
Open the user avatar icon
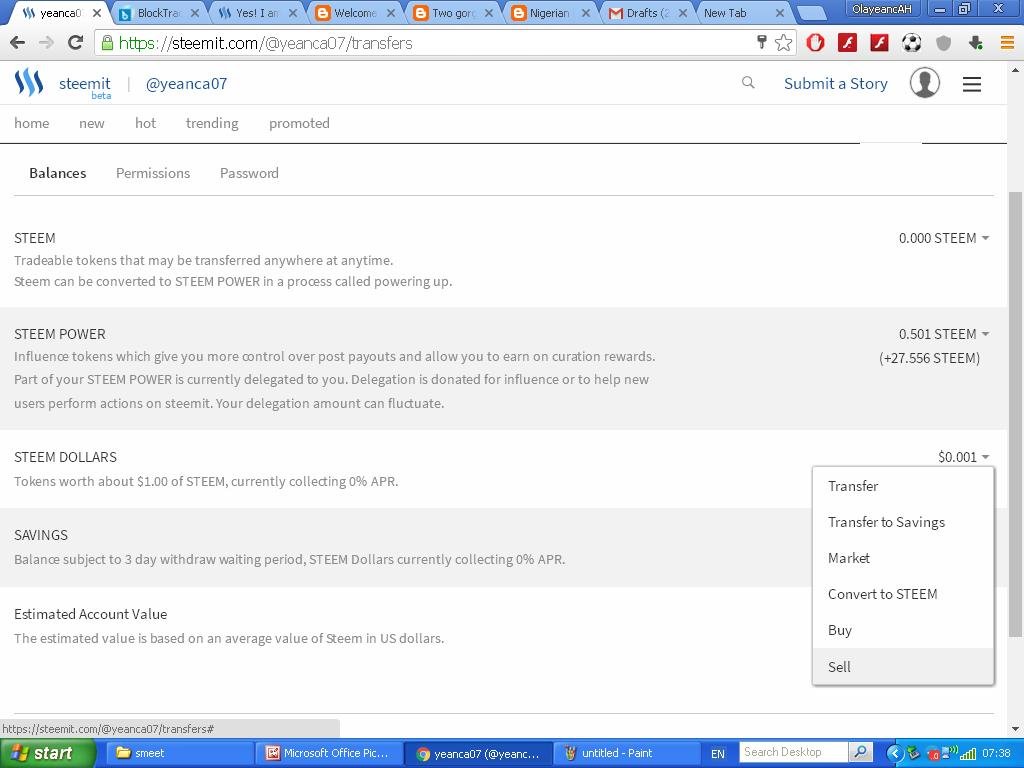click(x=925, y=83)
